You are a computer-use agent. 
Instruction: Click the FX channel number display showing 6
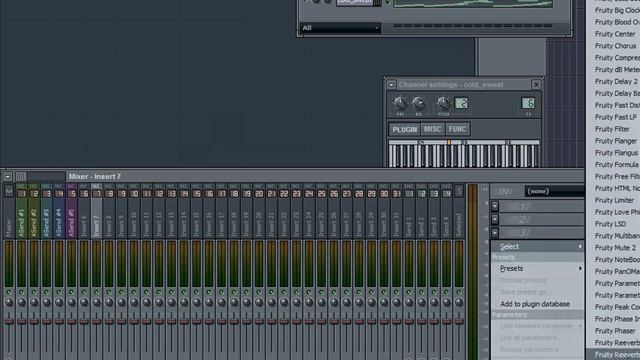[528, 103]
